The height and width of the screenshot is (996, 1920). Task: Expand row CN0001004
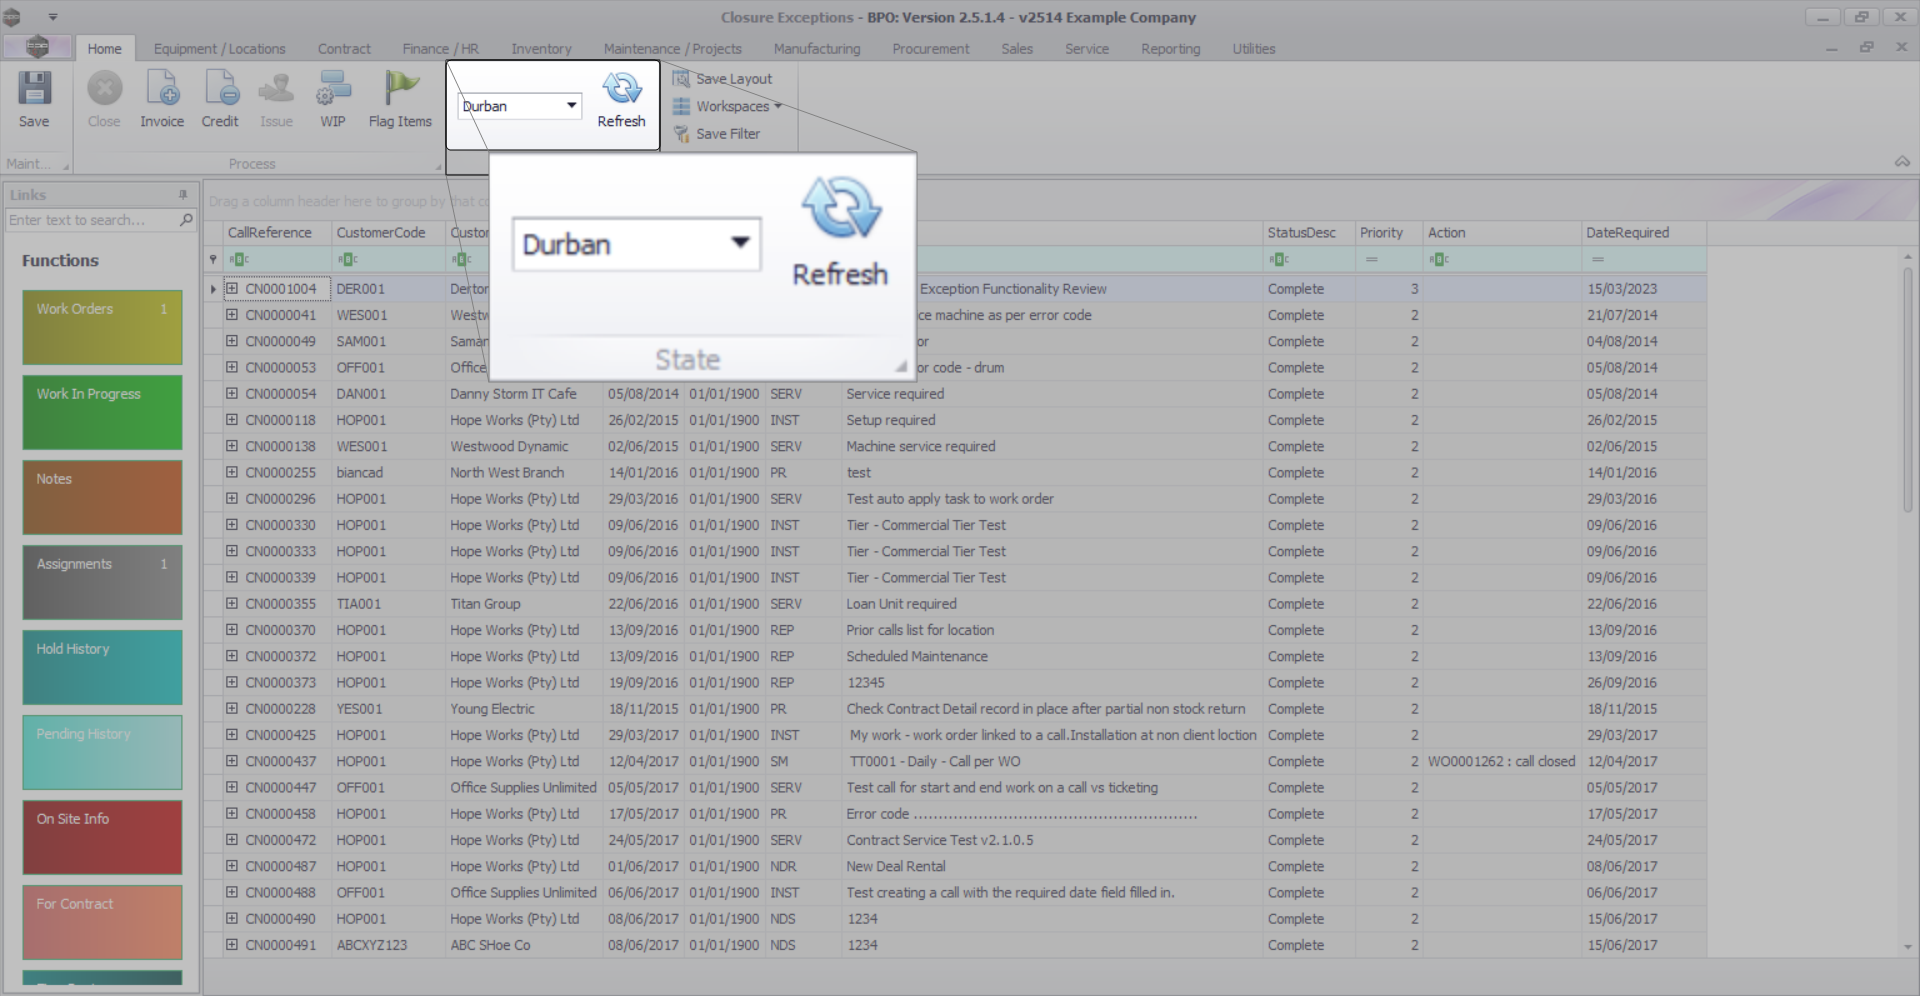pos(232,289)
